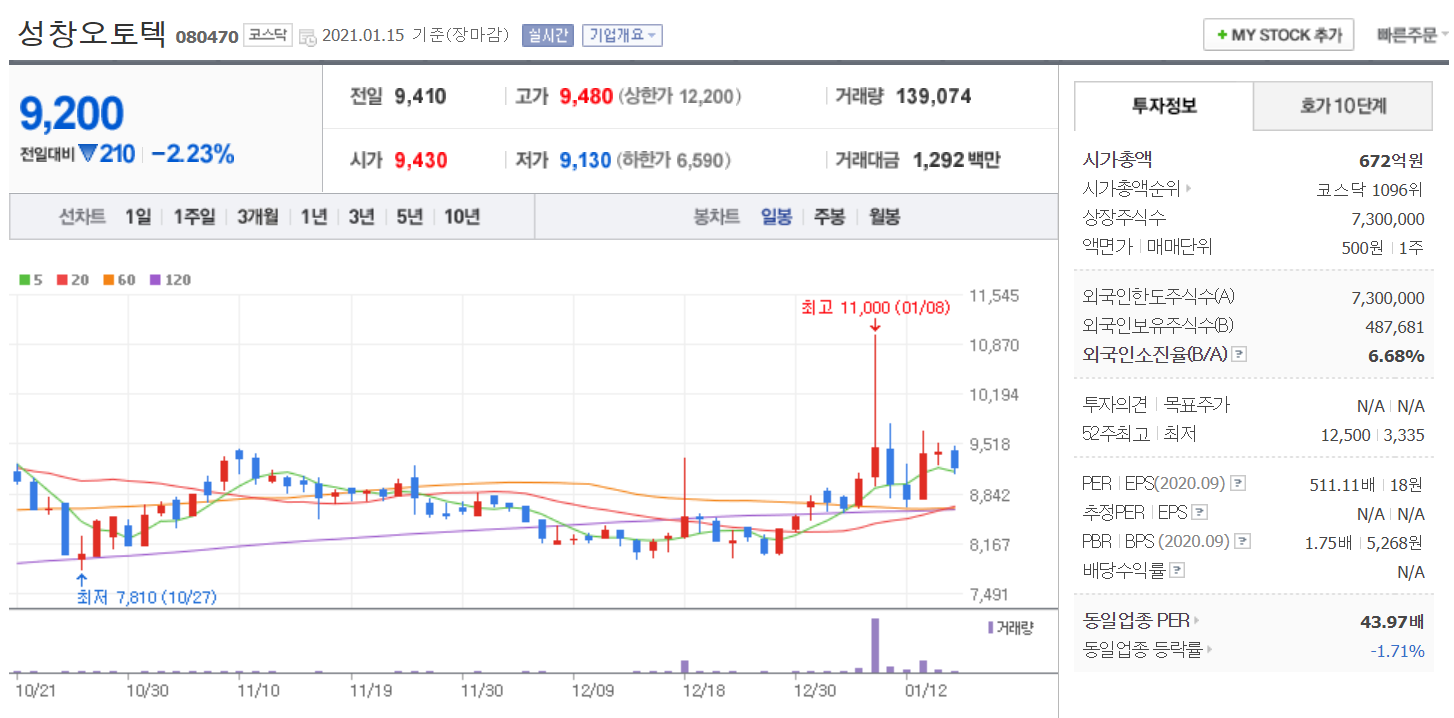Click help icon beside PBR BPS(2020.09)
The height and width of the screenshot is (718, 1454).
tap(1241, 542)
